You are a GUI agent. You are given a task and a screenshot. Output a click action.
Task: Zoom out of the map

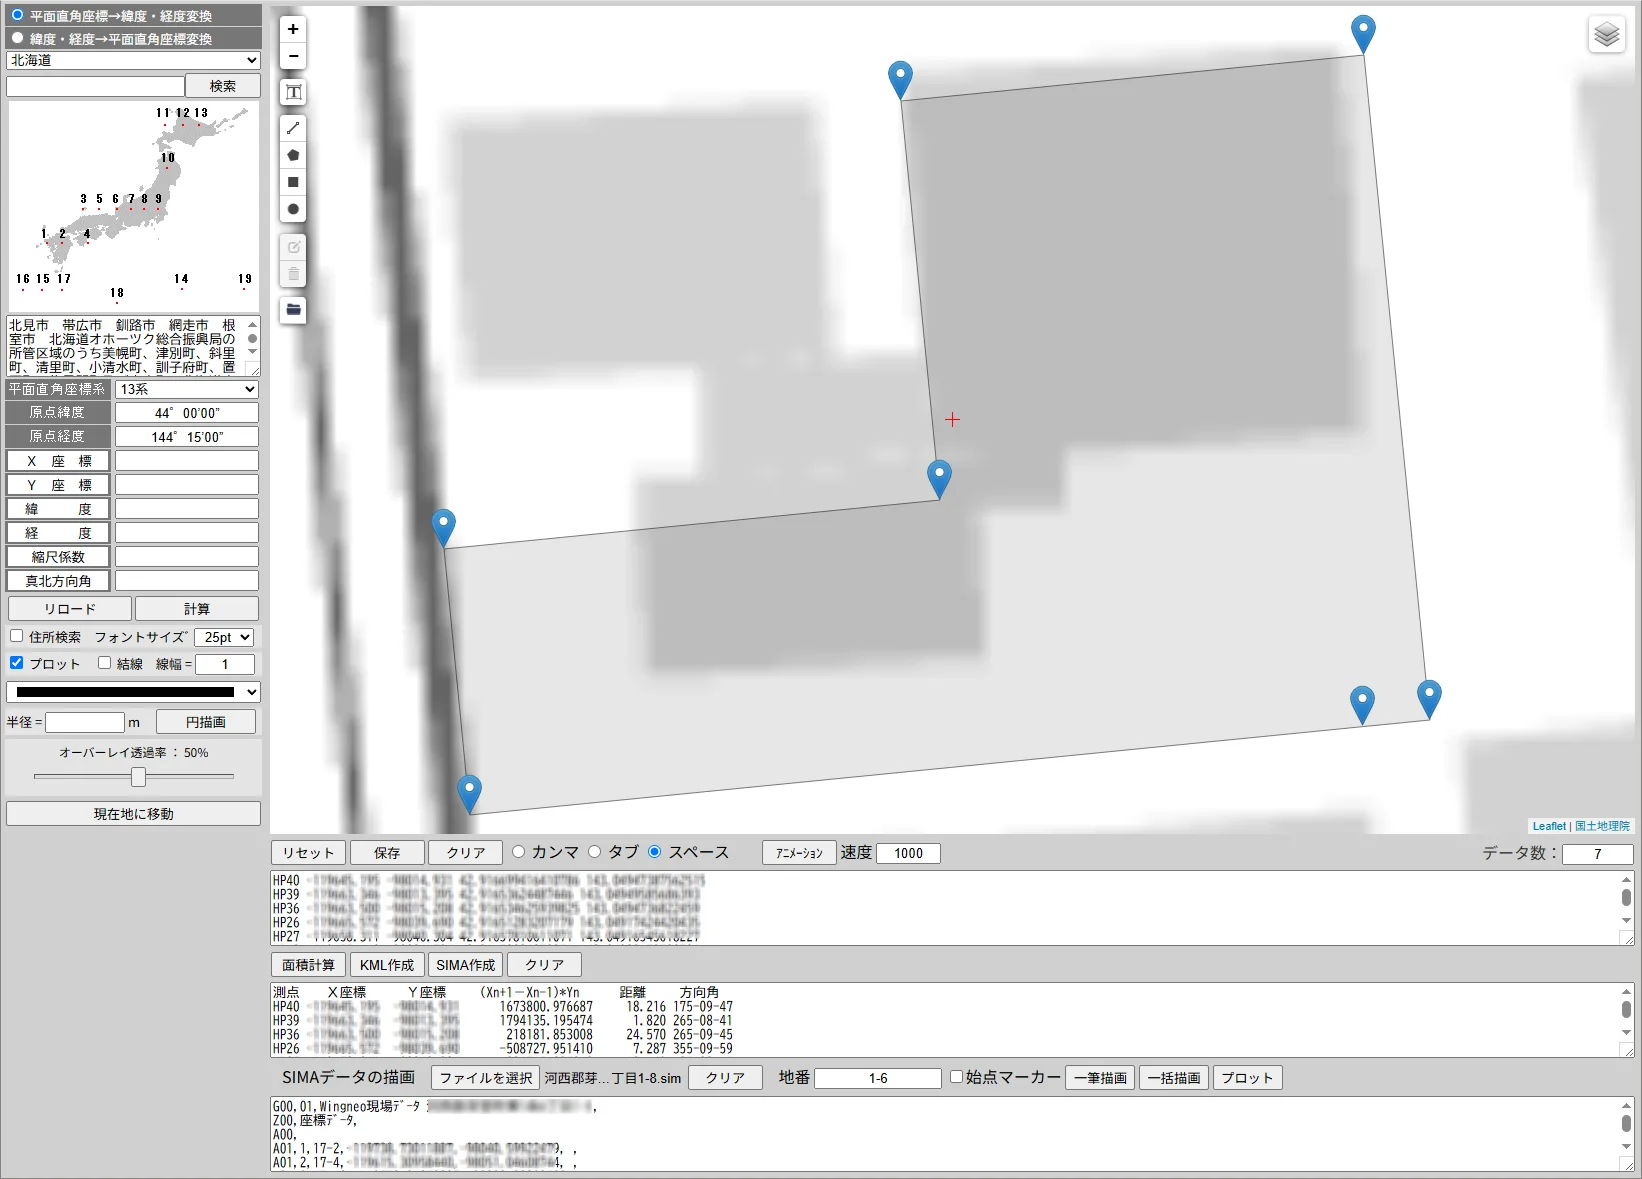[x=293, y=57]
